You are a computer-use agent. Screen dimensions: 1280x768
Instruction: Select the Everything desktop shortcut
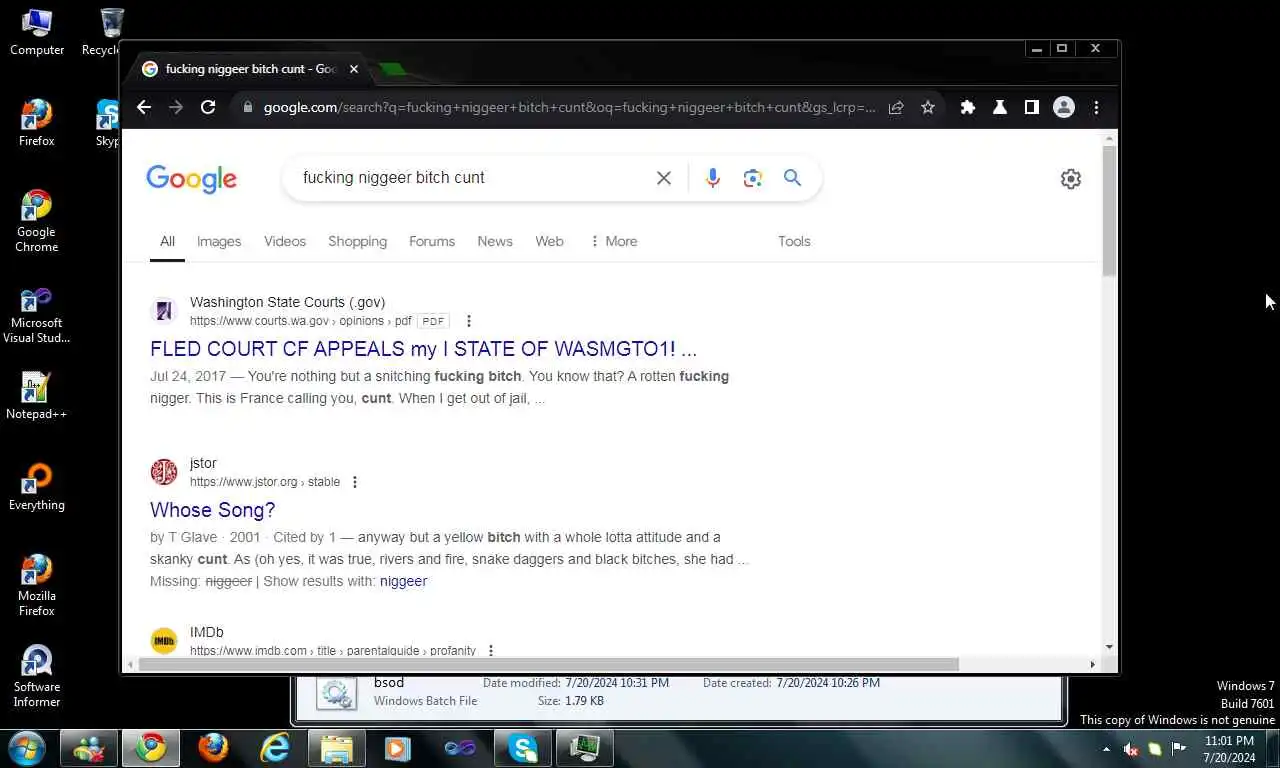37,487
